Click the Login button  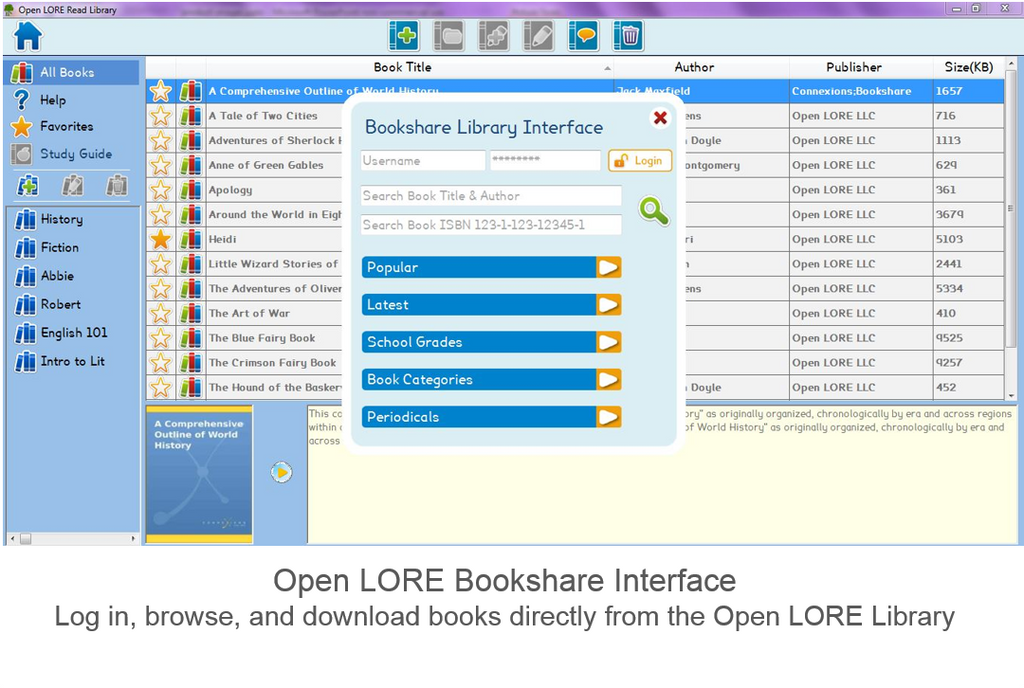[x=640, y=161]
